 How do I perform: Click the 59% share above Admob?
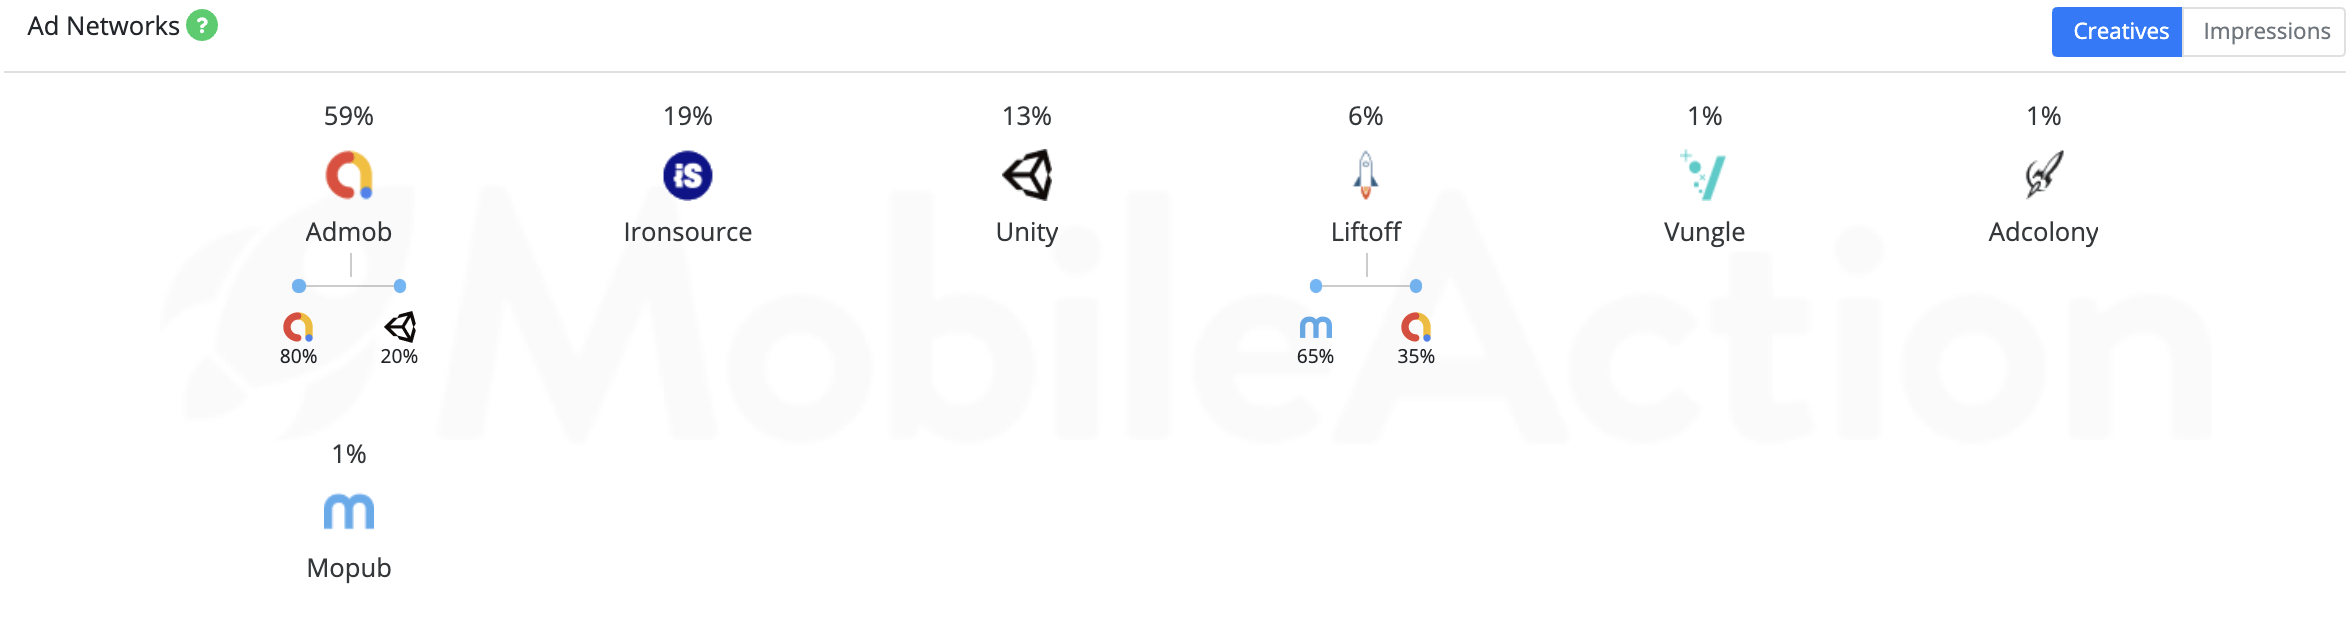pos(349,116)
